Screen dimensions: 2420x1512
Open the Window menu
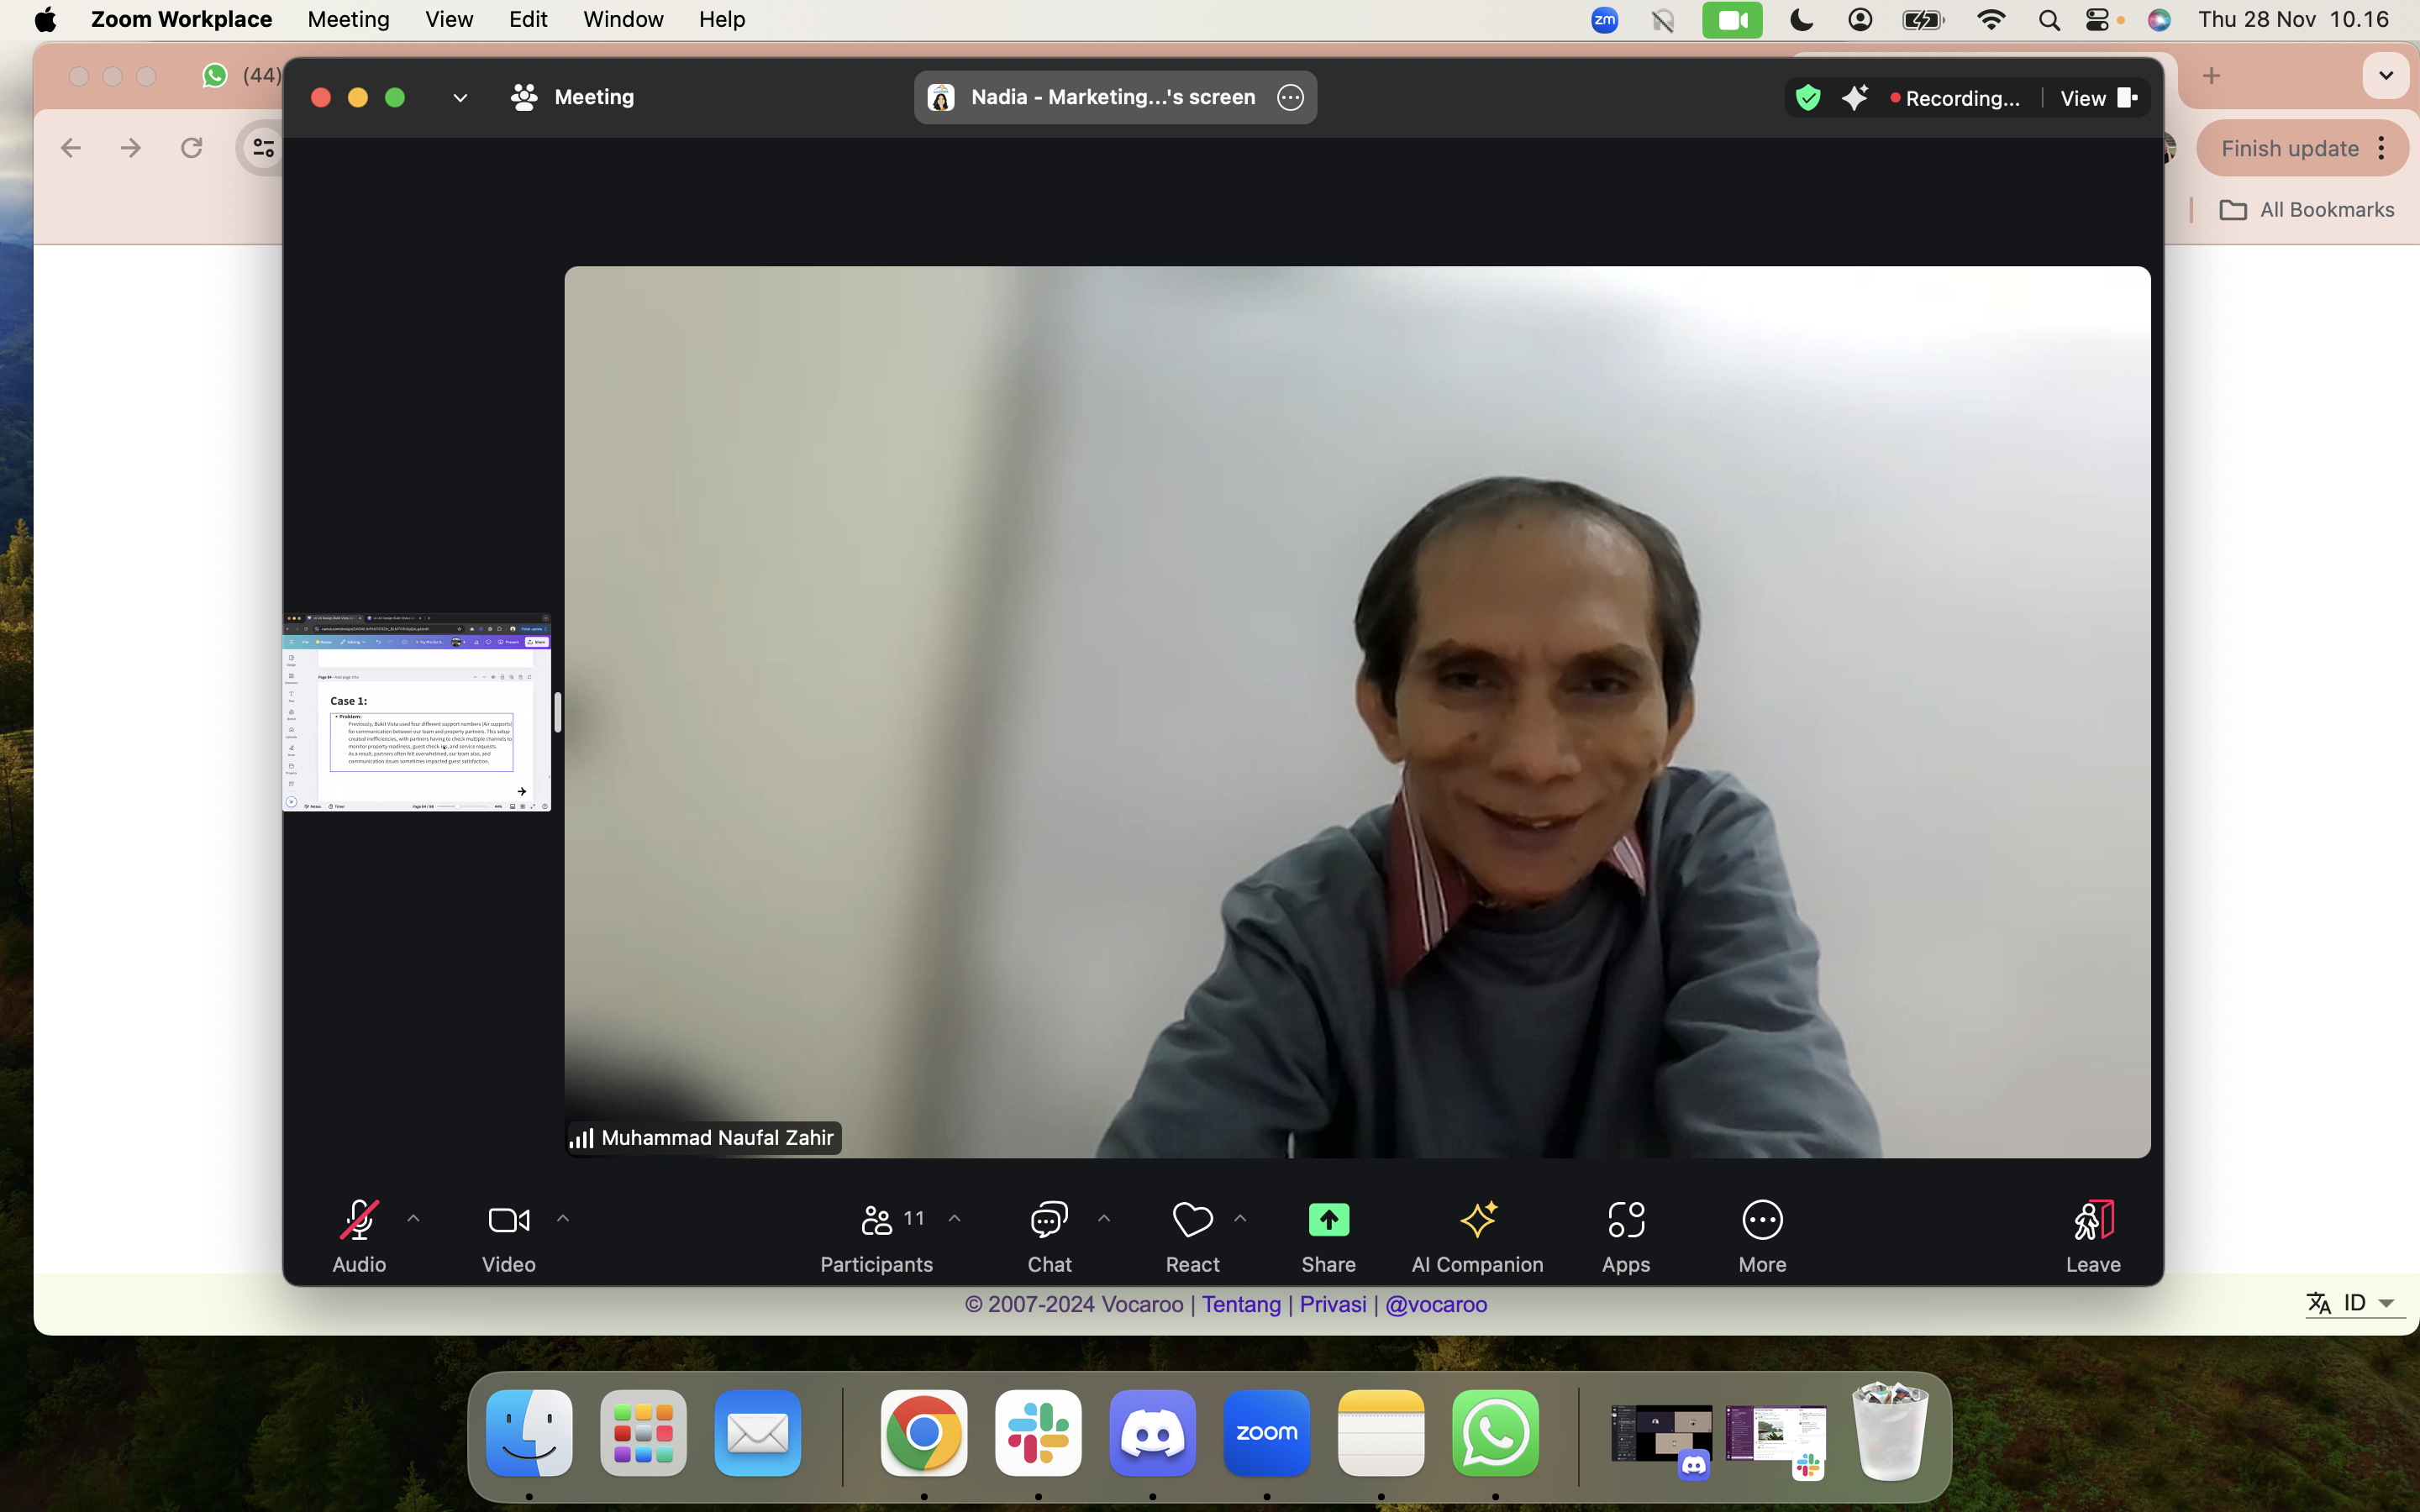click(x=623, y=19)
